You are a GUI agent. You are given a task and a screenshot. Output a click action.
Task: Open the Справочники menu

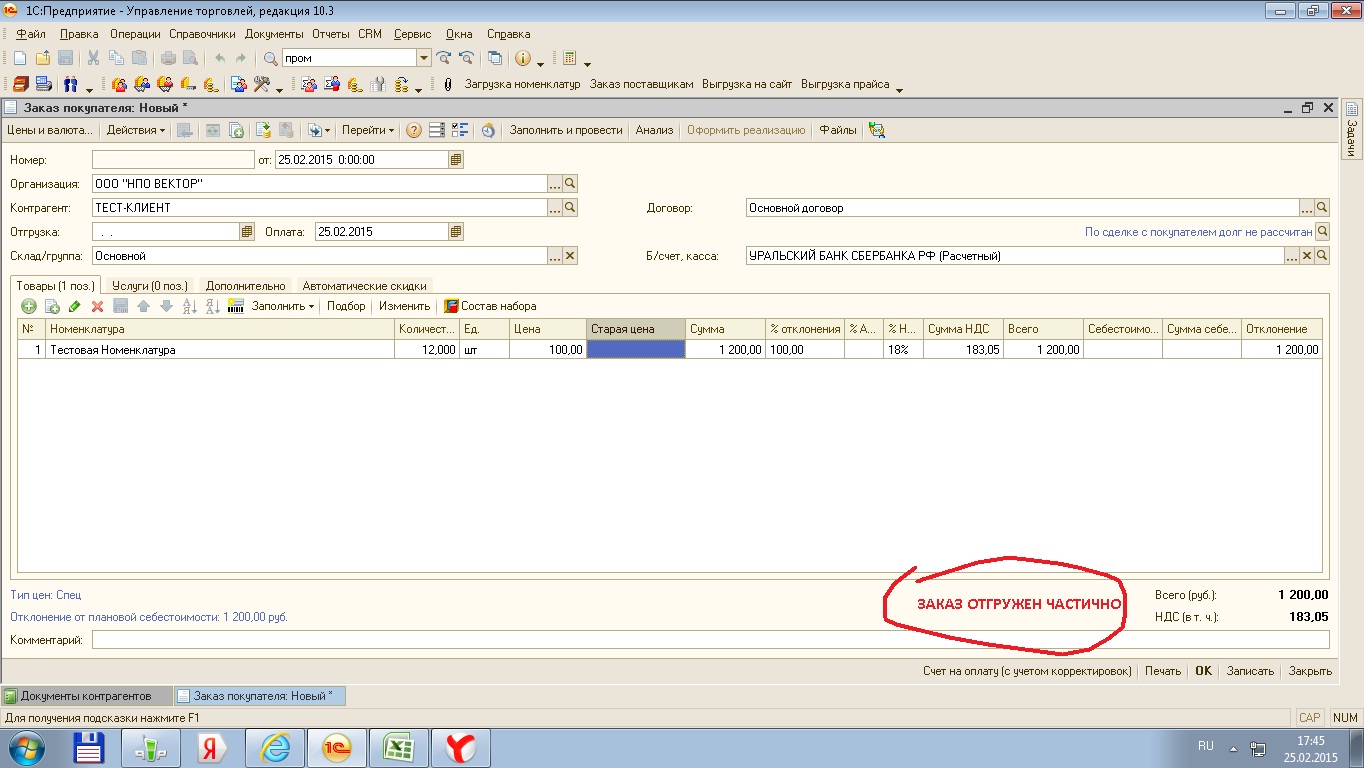[202, 34]
